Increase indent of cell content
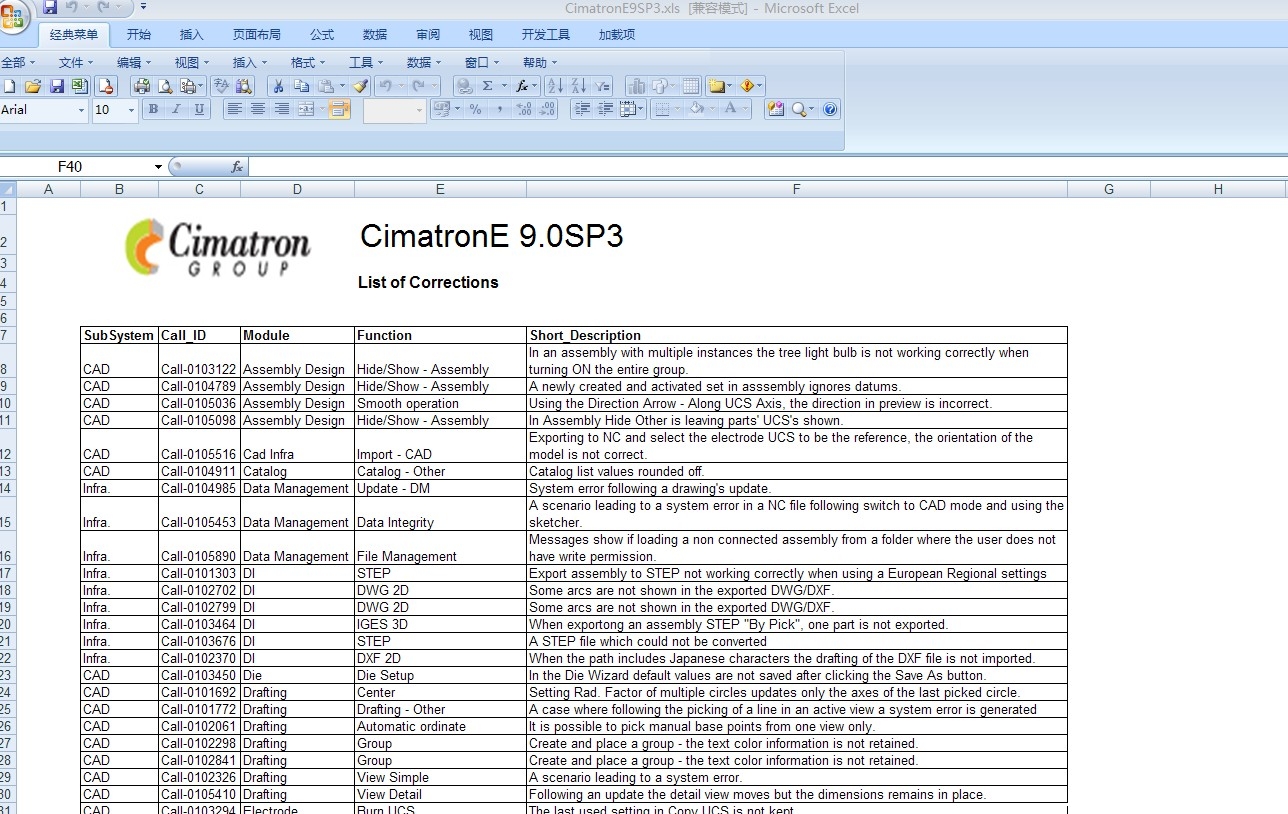This screenshot has height=814, width=1288. click(606, 109)
